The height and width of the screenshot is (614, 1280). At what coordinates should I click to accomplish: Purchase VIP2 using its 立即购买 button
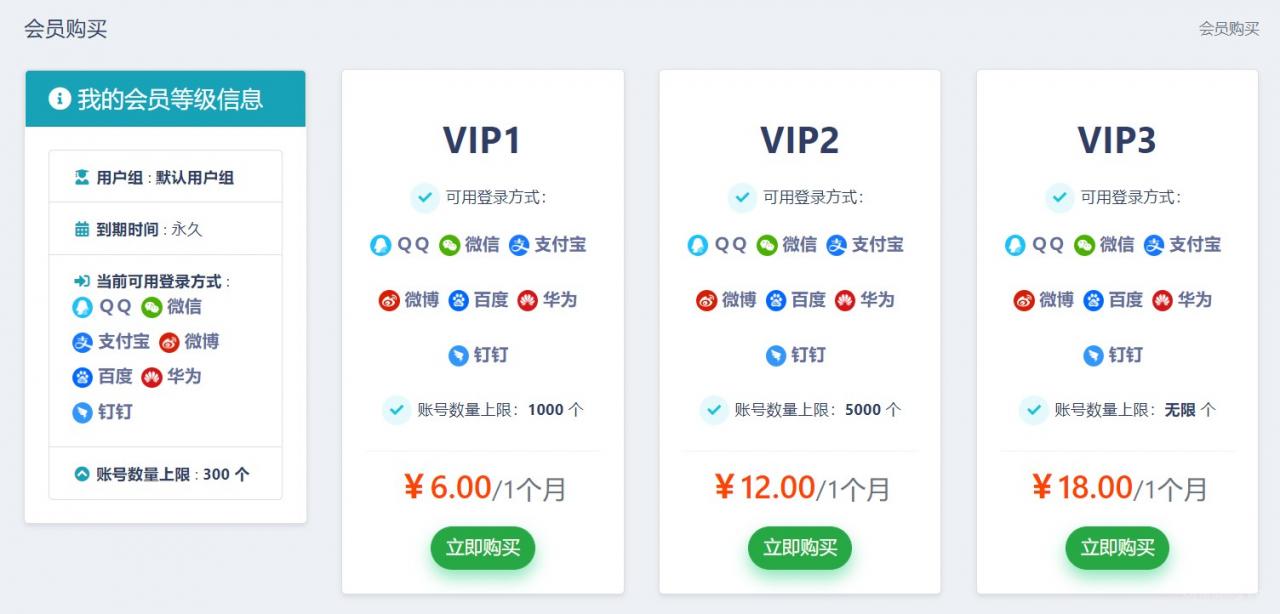click(x=800, y=548)
